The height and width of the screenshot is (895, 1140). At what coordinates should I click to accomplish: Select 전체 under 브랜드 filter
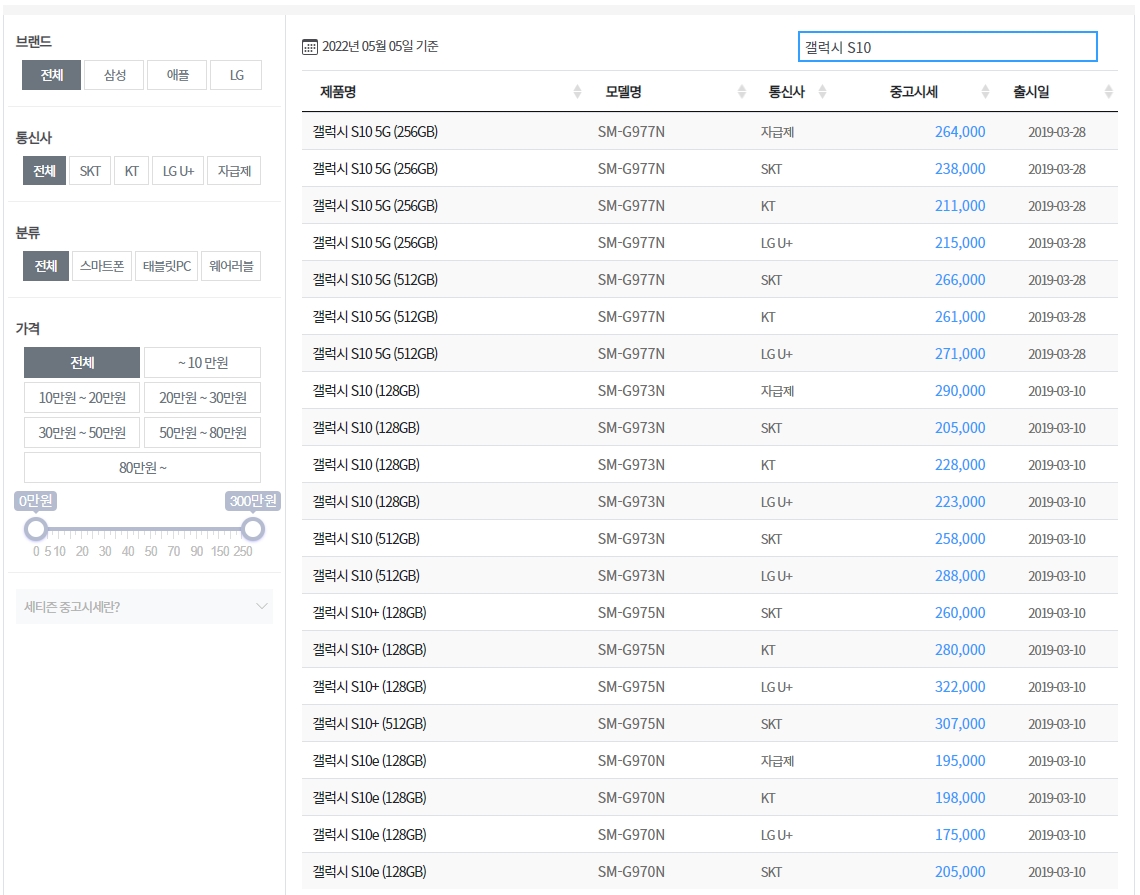click(51, 75)
